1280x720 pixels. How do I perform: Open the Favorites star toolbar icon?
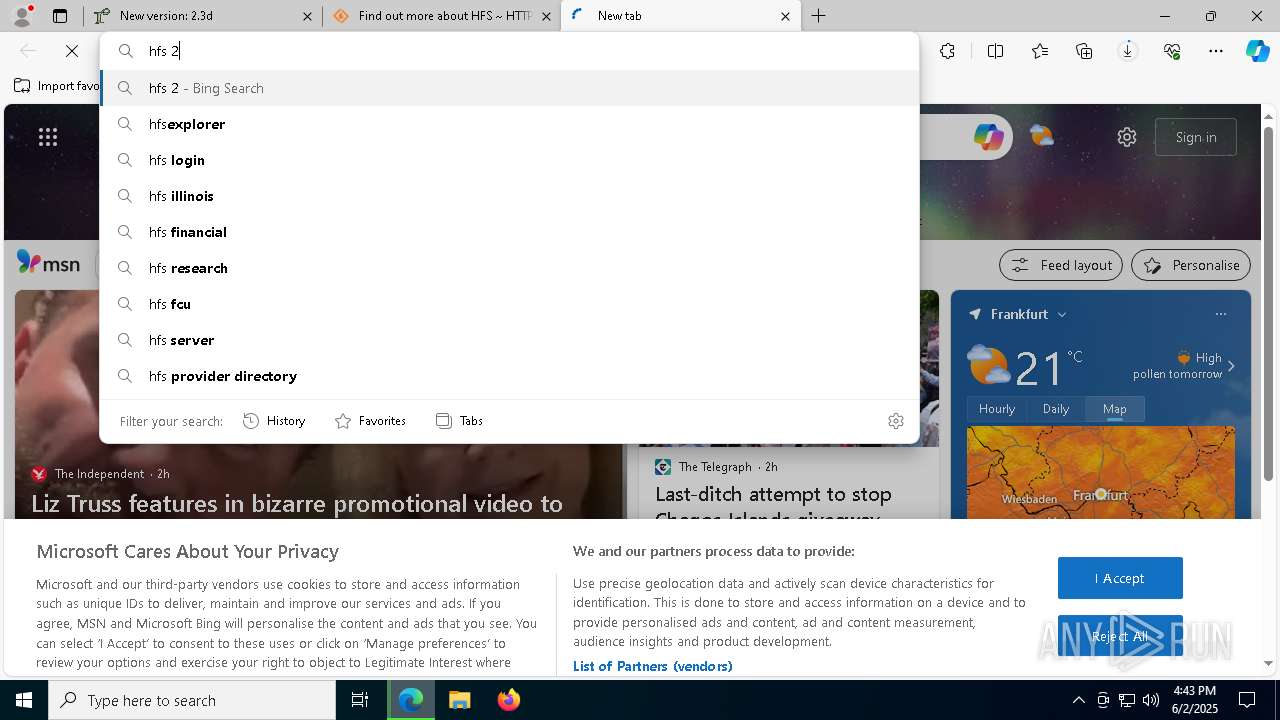1040,51
